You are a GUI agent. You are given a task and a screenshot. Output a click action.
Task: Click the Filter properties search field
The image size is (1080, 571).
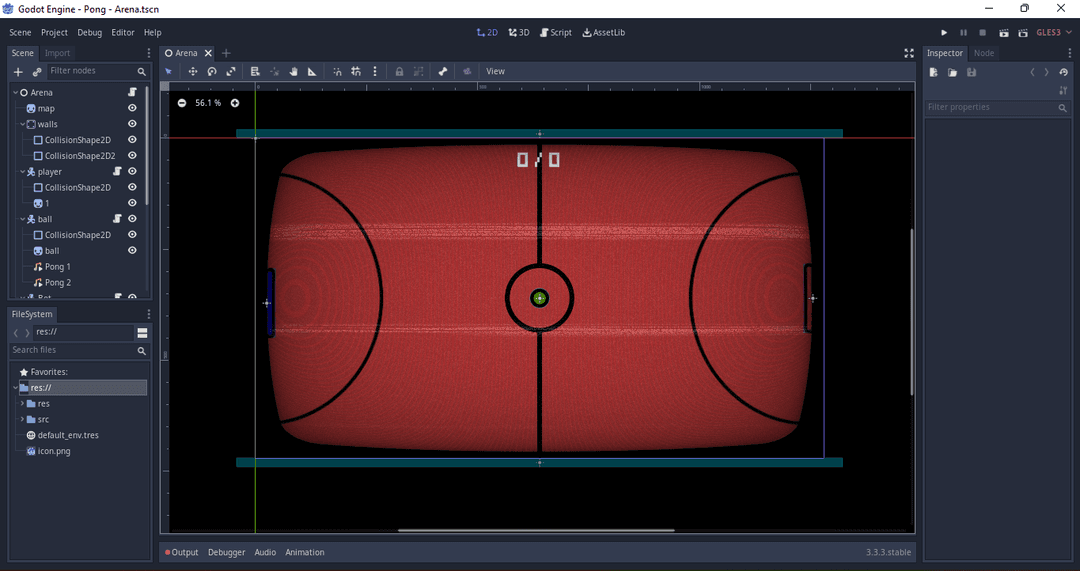[x=990, y=107]
